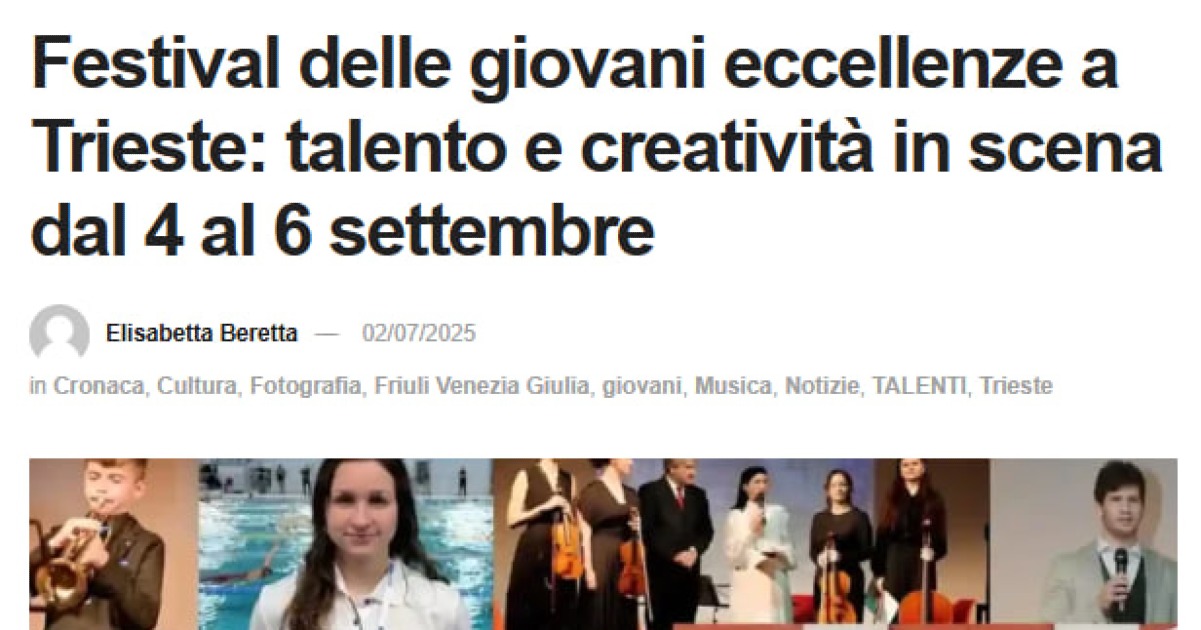Click the violinists on stage photo
Viewport: 1201px width, 630px height.
click(x=741, y=544)
